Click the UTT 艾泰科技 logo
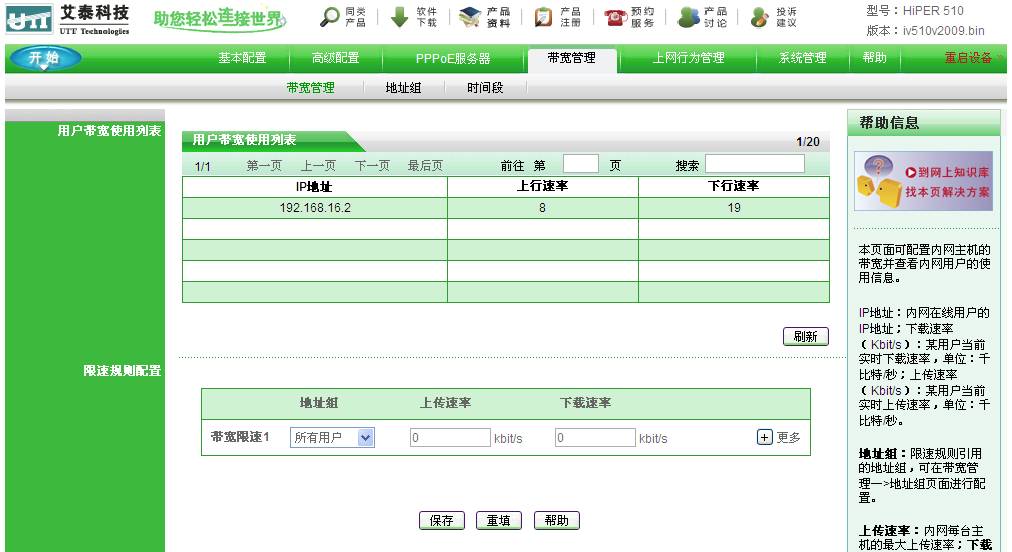Viewport: 1012px width, 552px height. [69, 18]
